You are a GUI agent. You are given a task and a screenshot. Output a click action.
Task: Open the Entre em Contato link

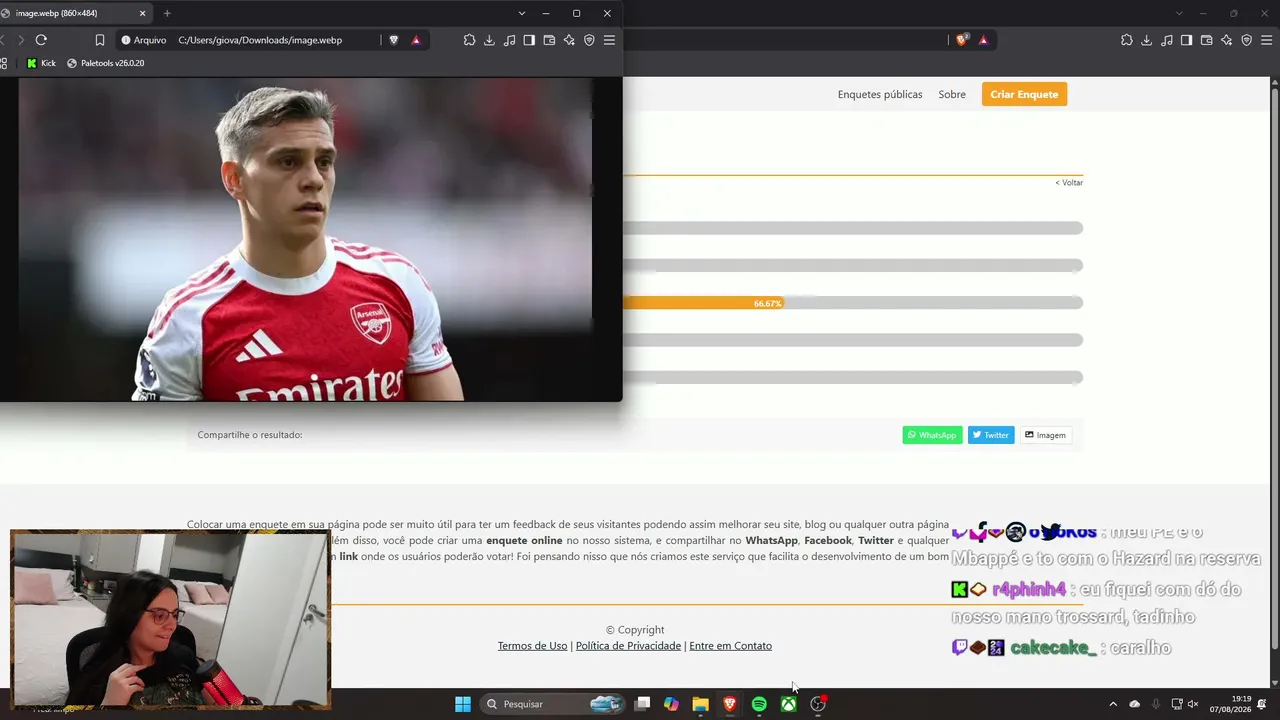click(730, 646)
